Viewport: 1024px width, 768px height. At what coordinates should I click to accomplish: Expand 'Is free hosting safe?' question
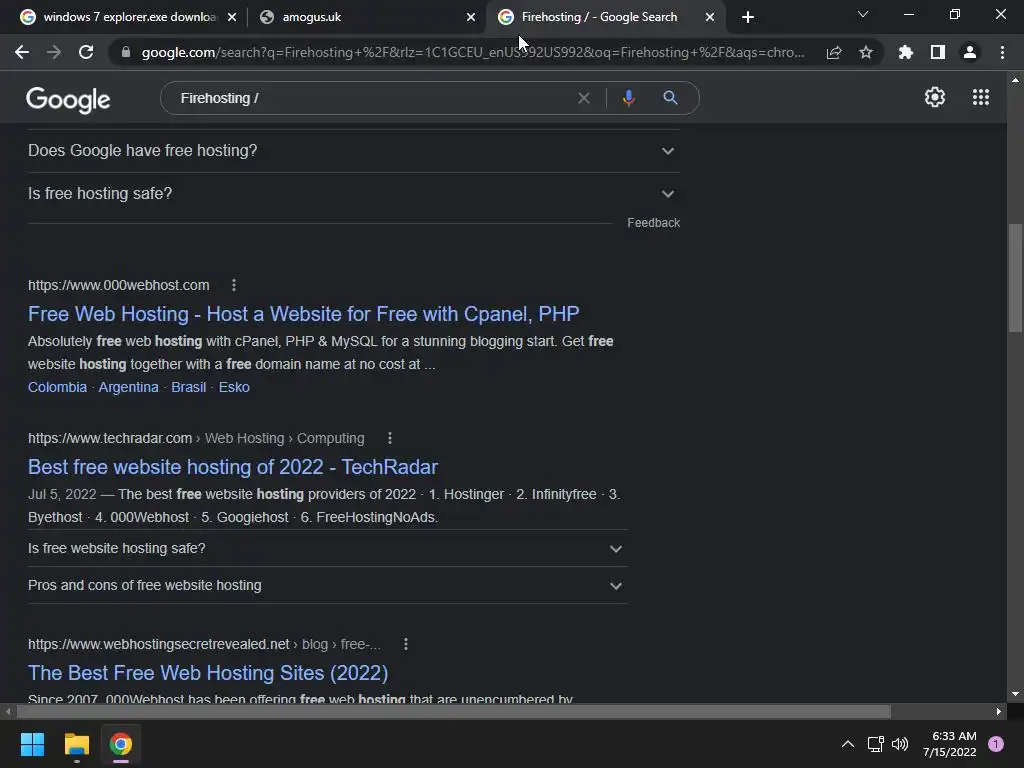(x=354, y=194)
